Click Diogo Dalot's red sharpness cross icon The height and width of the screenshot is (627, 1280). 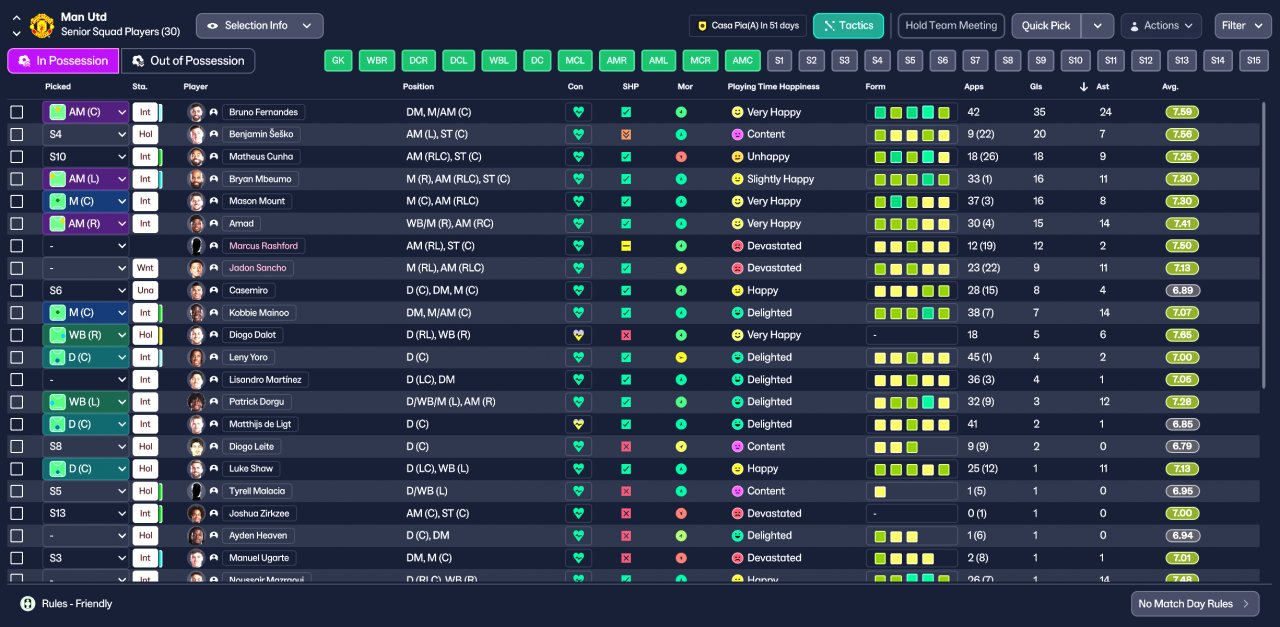click(626, 335)
